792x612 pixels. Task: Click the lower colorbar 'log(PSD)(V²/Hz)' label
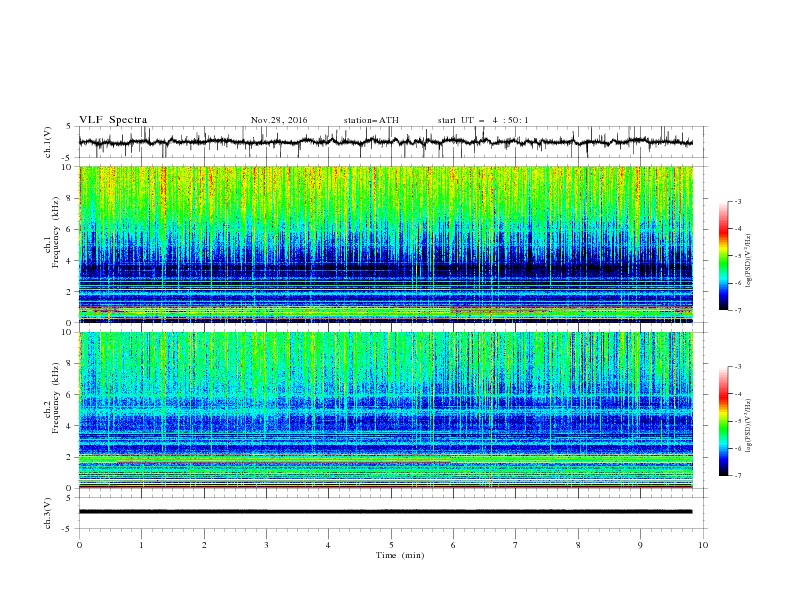coord(749,425)
